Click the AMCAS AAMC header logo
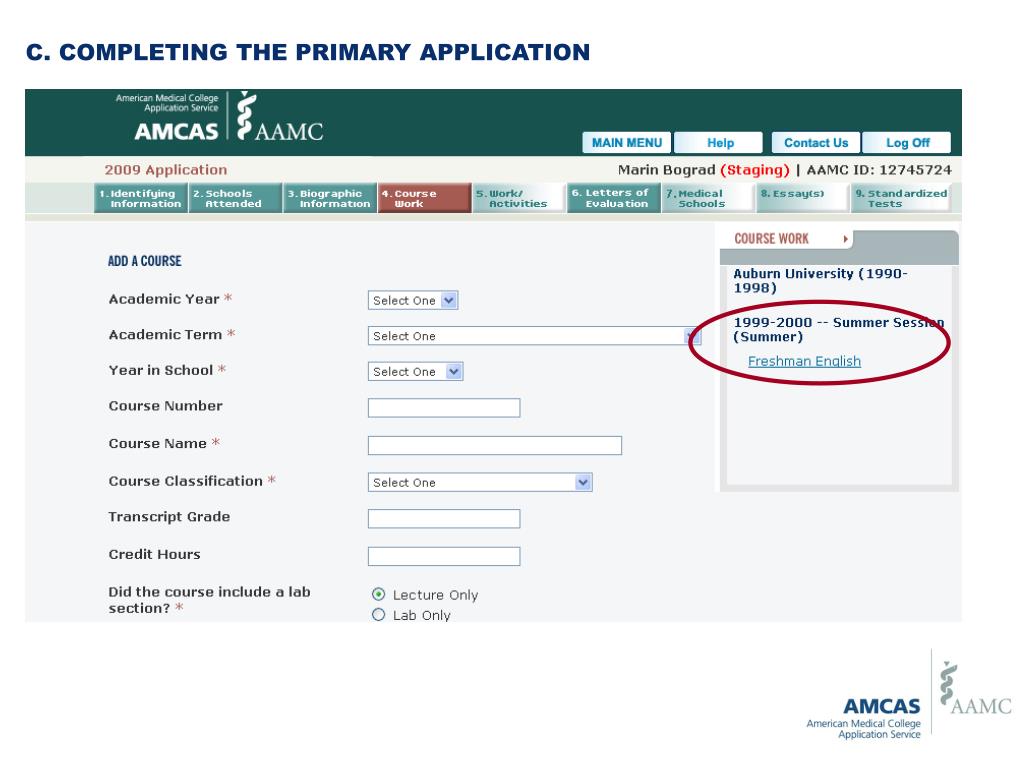This screenshot has width=1024, height=768. coord(219,116)
